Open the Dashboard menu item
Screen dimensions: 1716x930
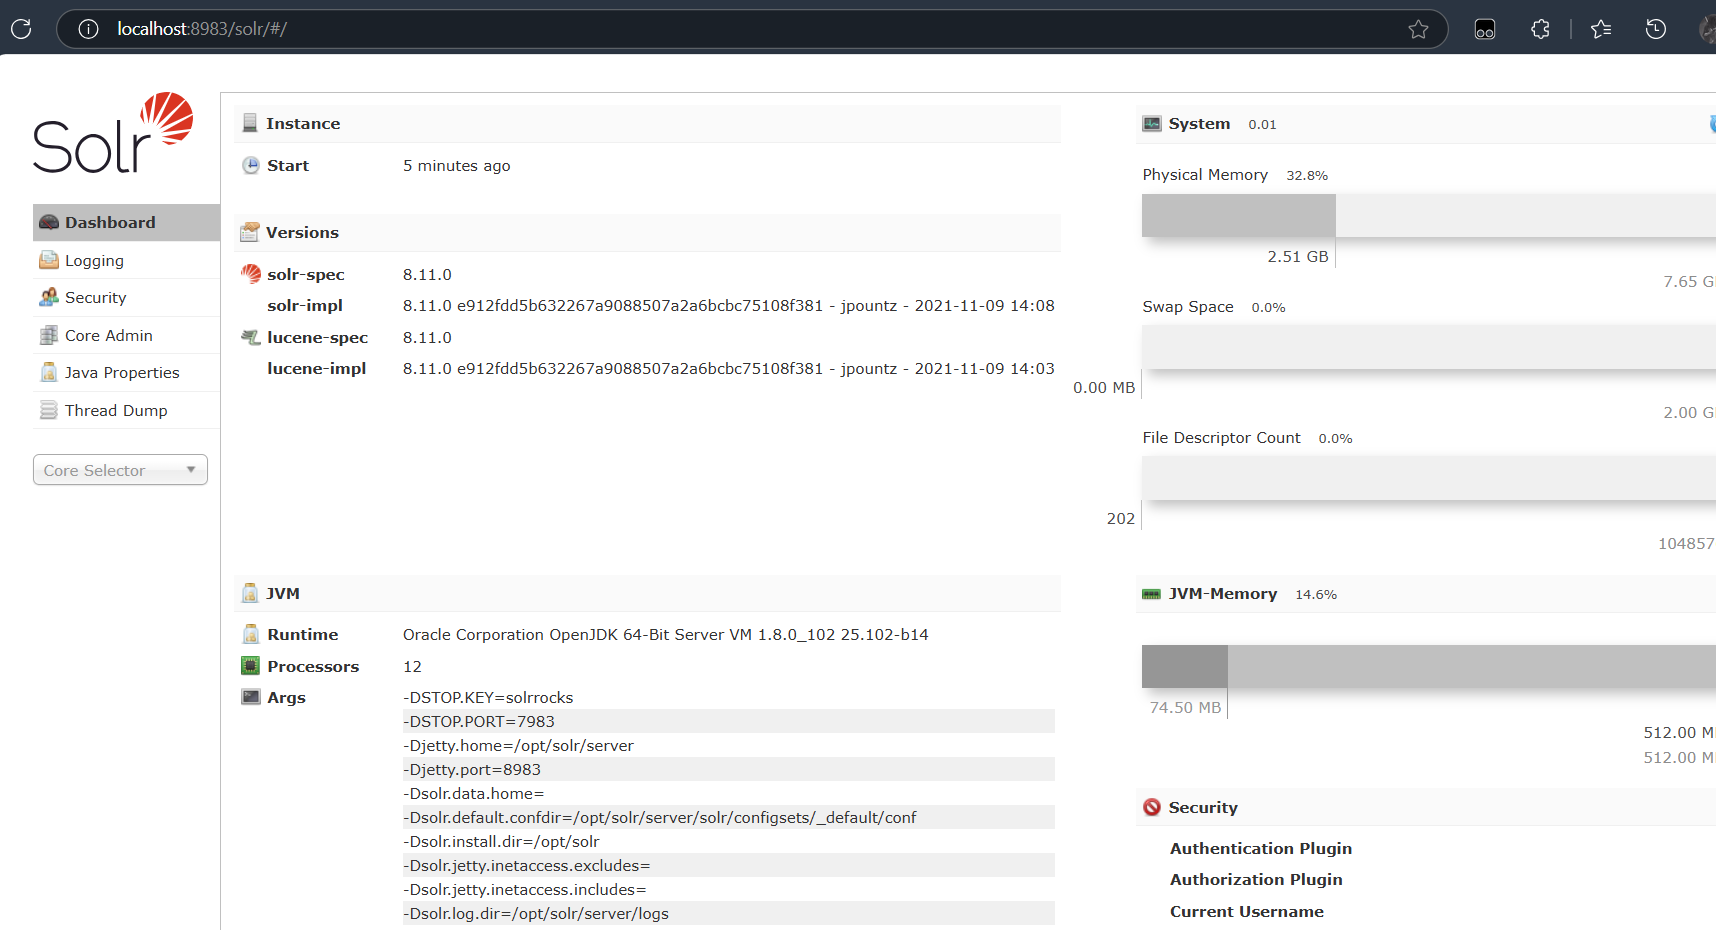coord(126,223)
